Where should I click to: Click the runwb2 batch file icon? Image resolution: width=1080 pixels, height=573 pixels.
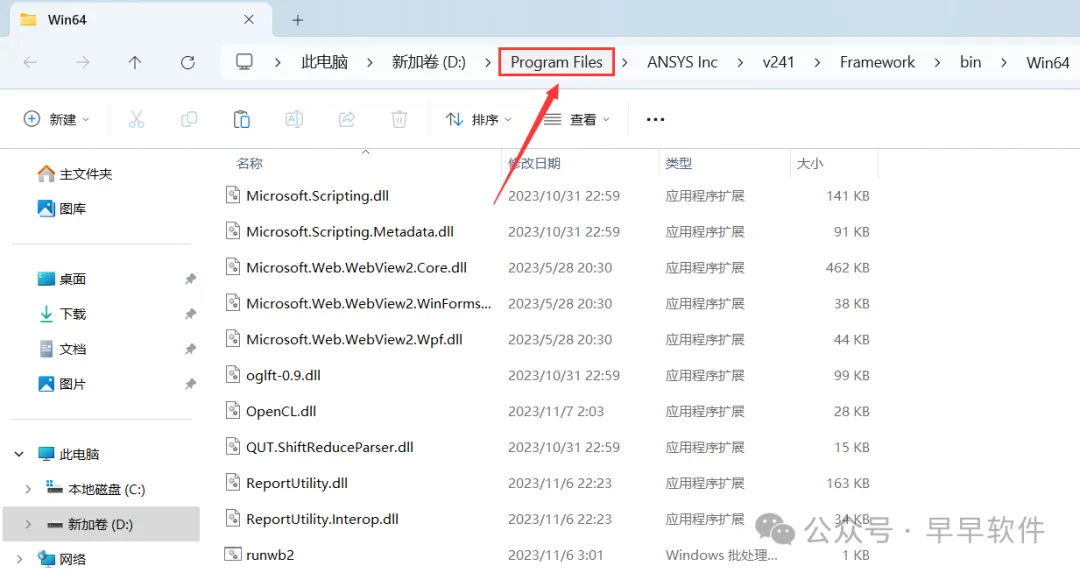pyautogui.click(x=233, y=554)
